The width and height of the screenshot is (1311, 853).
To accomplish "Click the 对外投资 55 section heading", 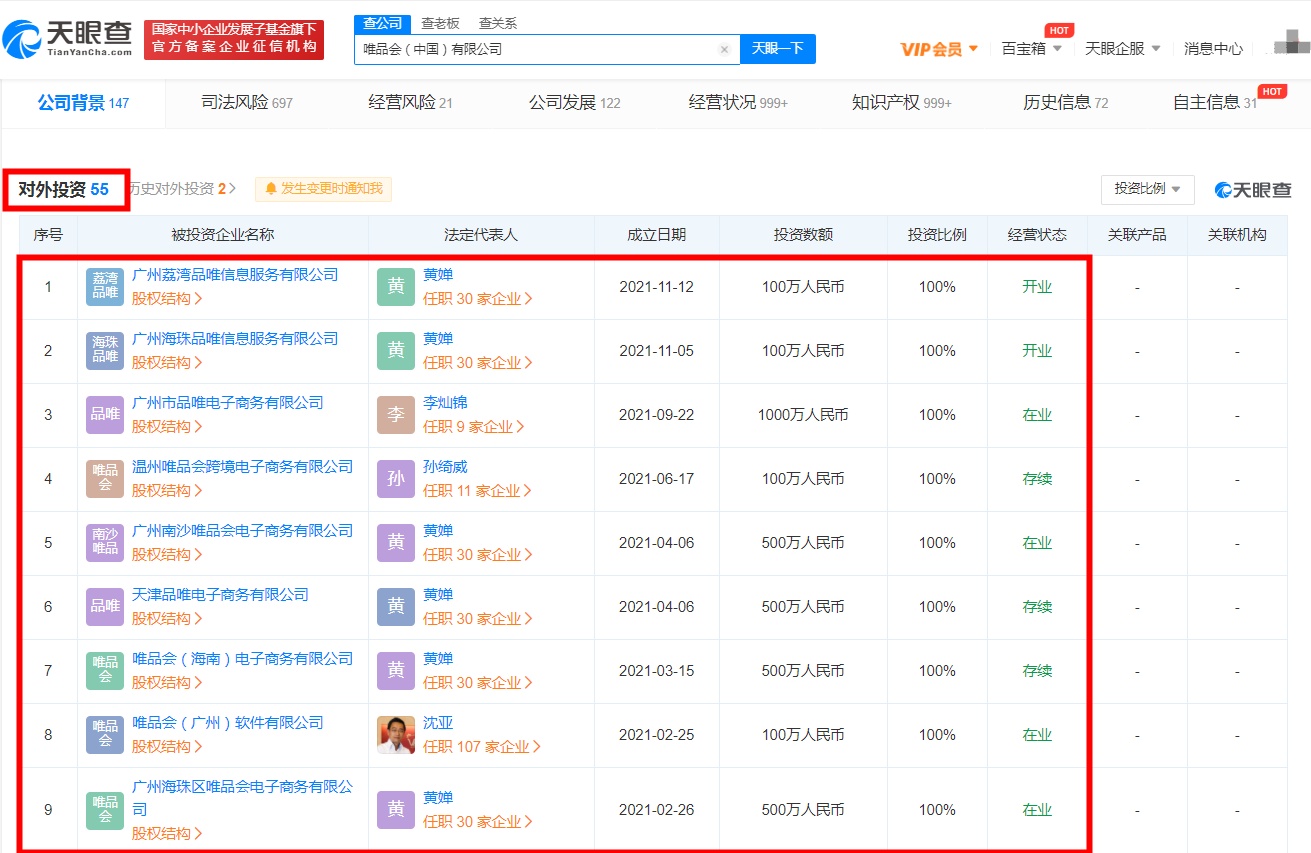I will tap(64, 189).
